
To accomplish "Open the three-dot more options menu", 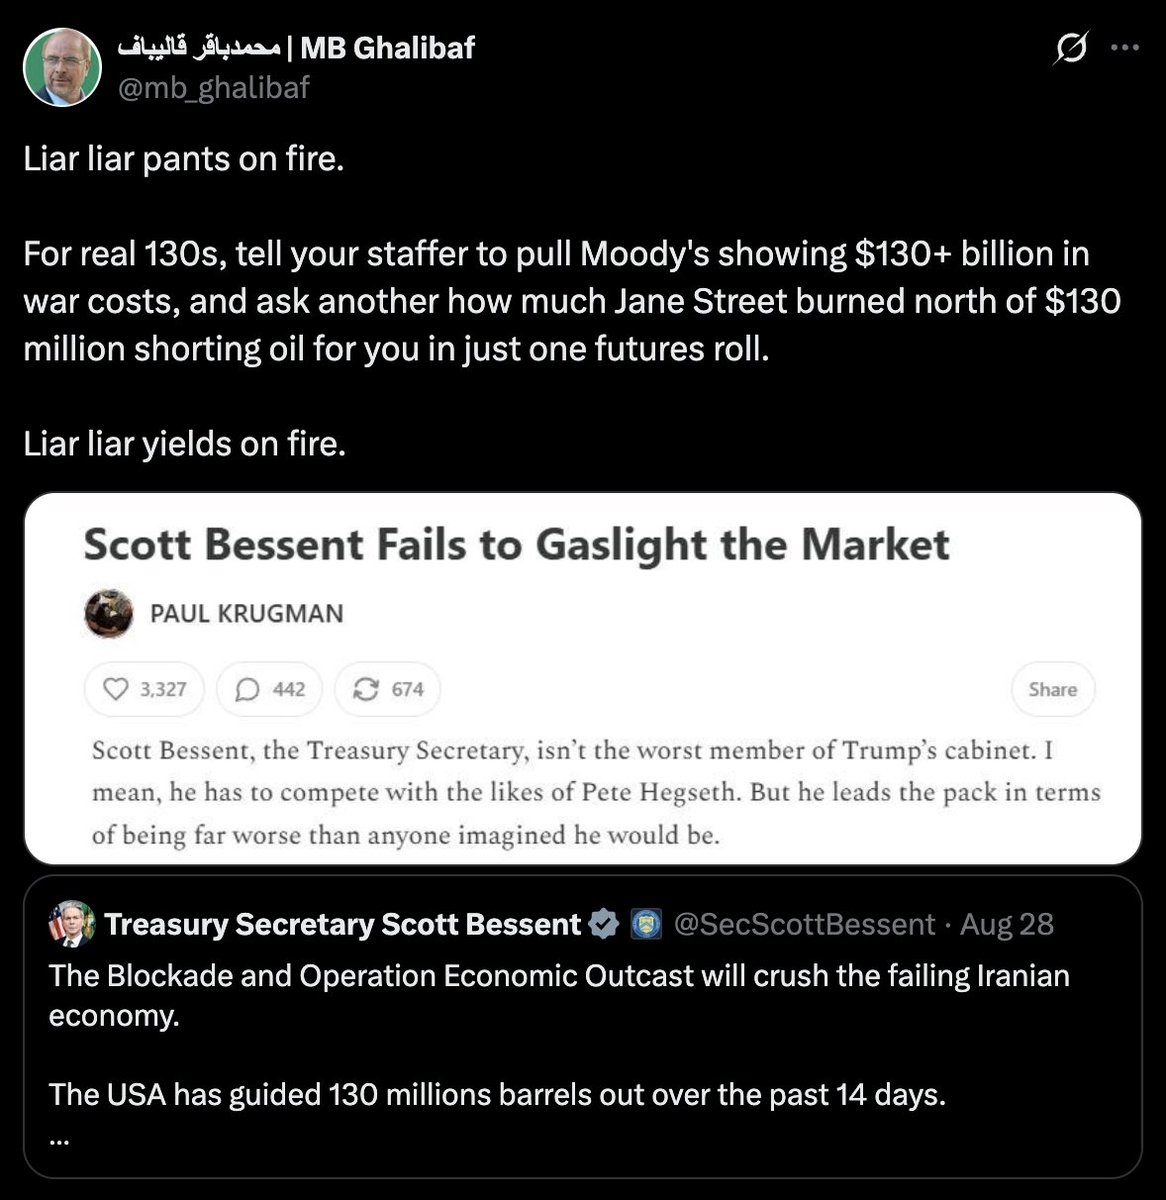I will (1125, 47).
